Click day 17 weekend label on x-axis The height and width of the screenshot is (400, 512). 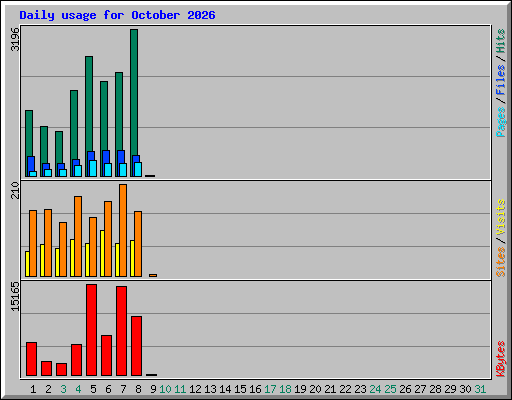[x=270, y=389]
